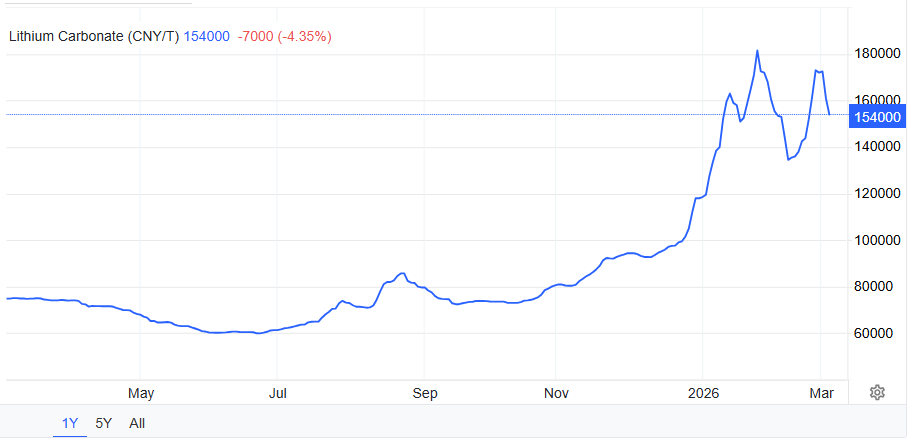Click the blue 154000 price in header
Viewport: 920px width, 446px height.
point(207,36)
